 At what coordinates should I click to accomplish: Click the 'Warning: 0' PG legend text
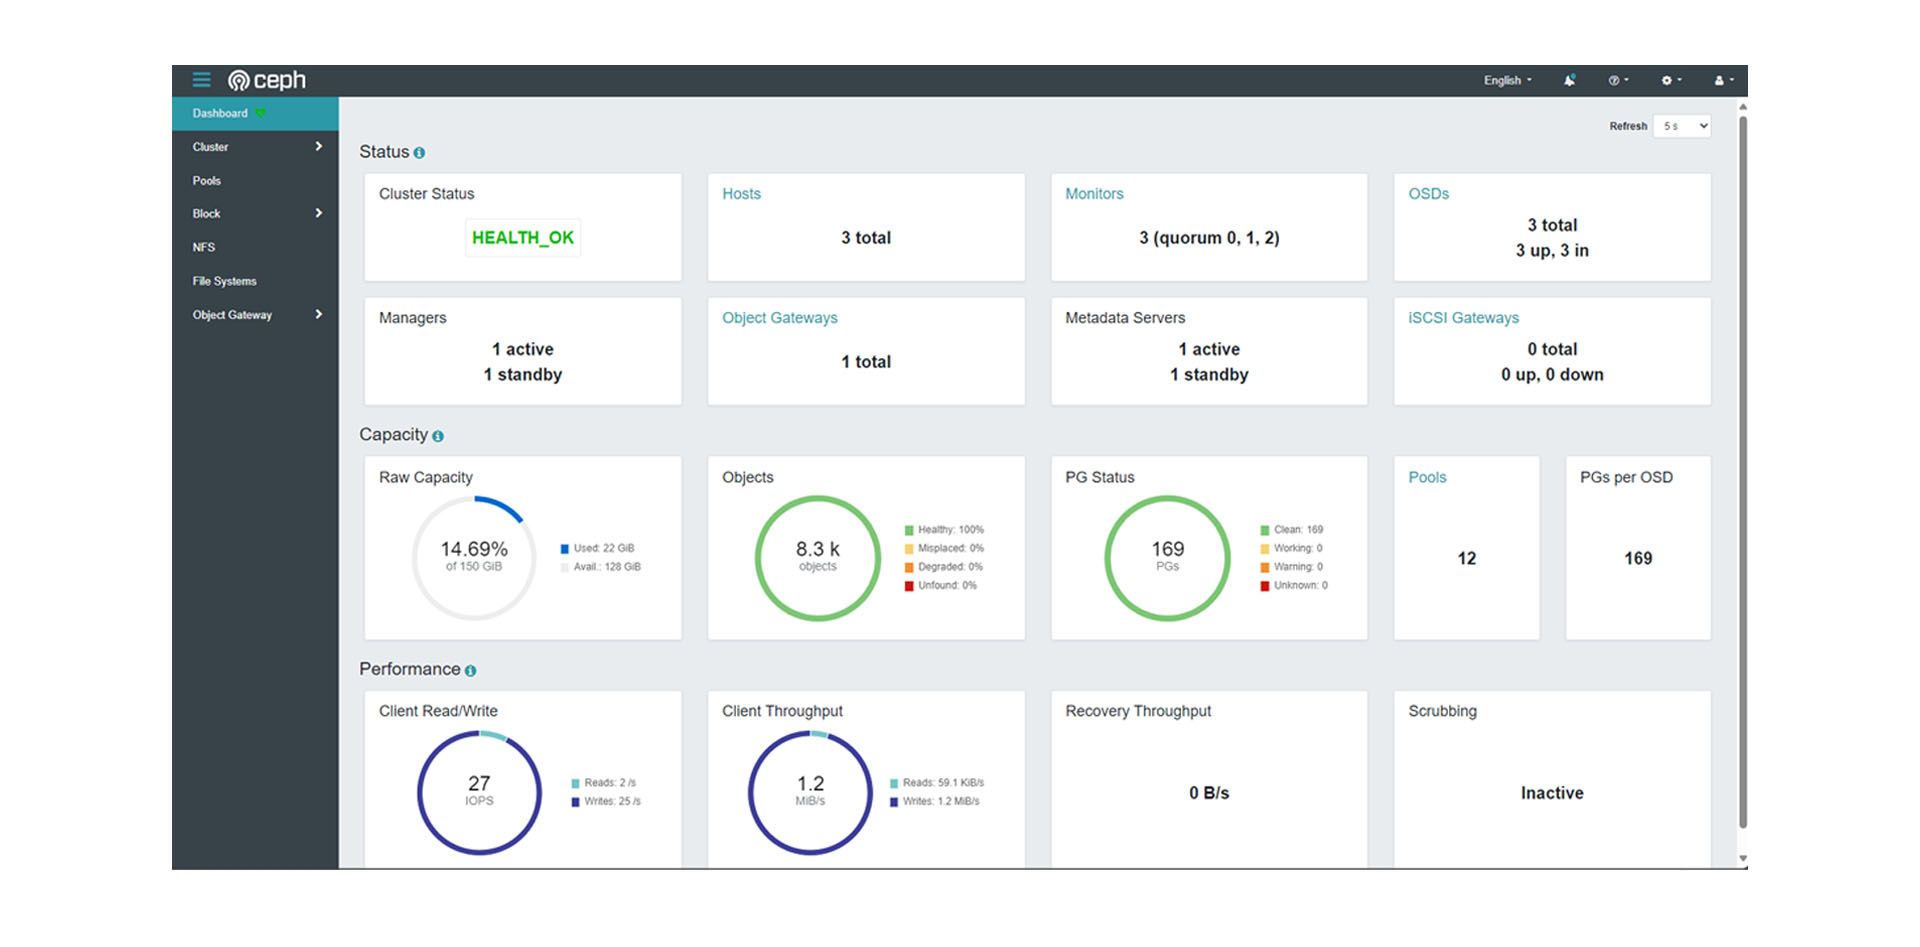click(x=1298, y=567)
